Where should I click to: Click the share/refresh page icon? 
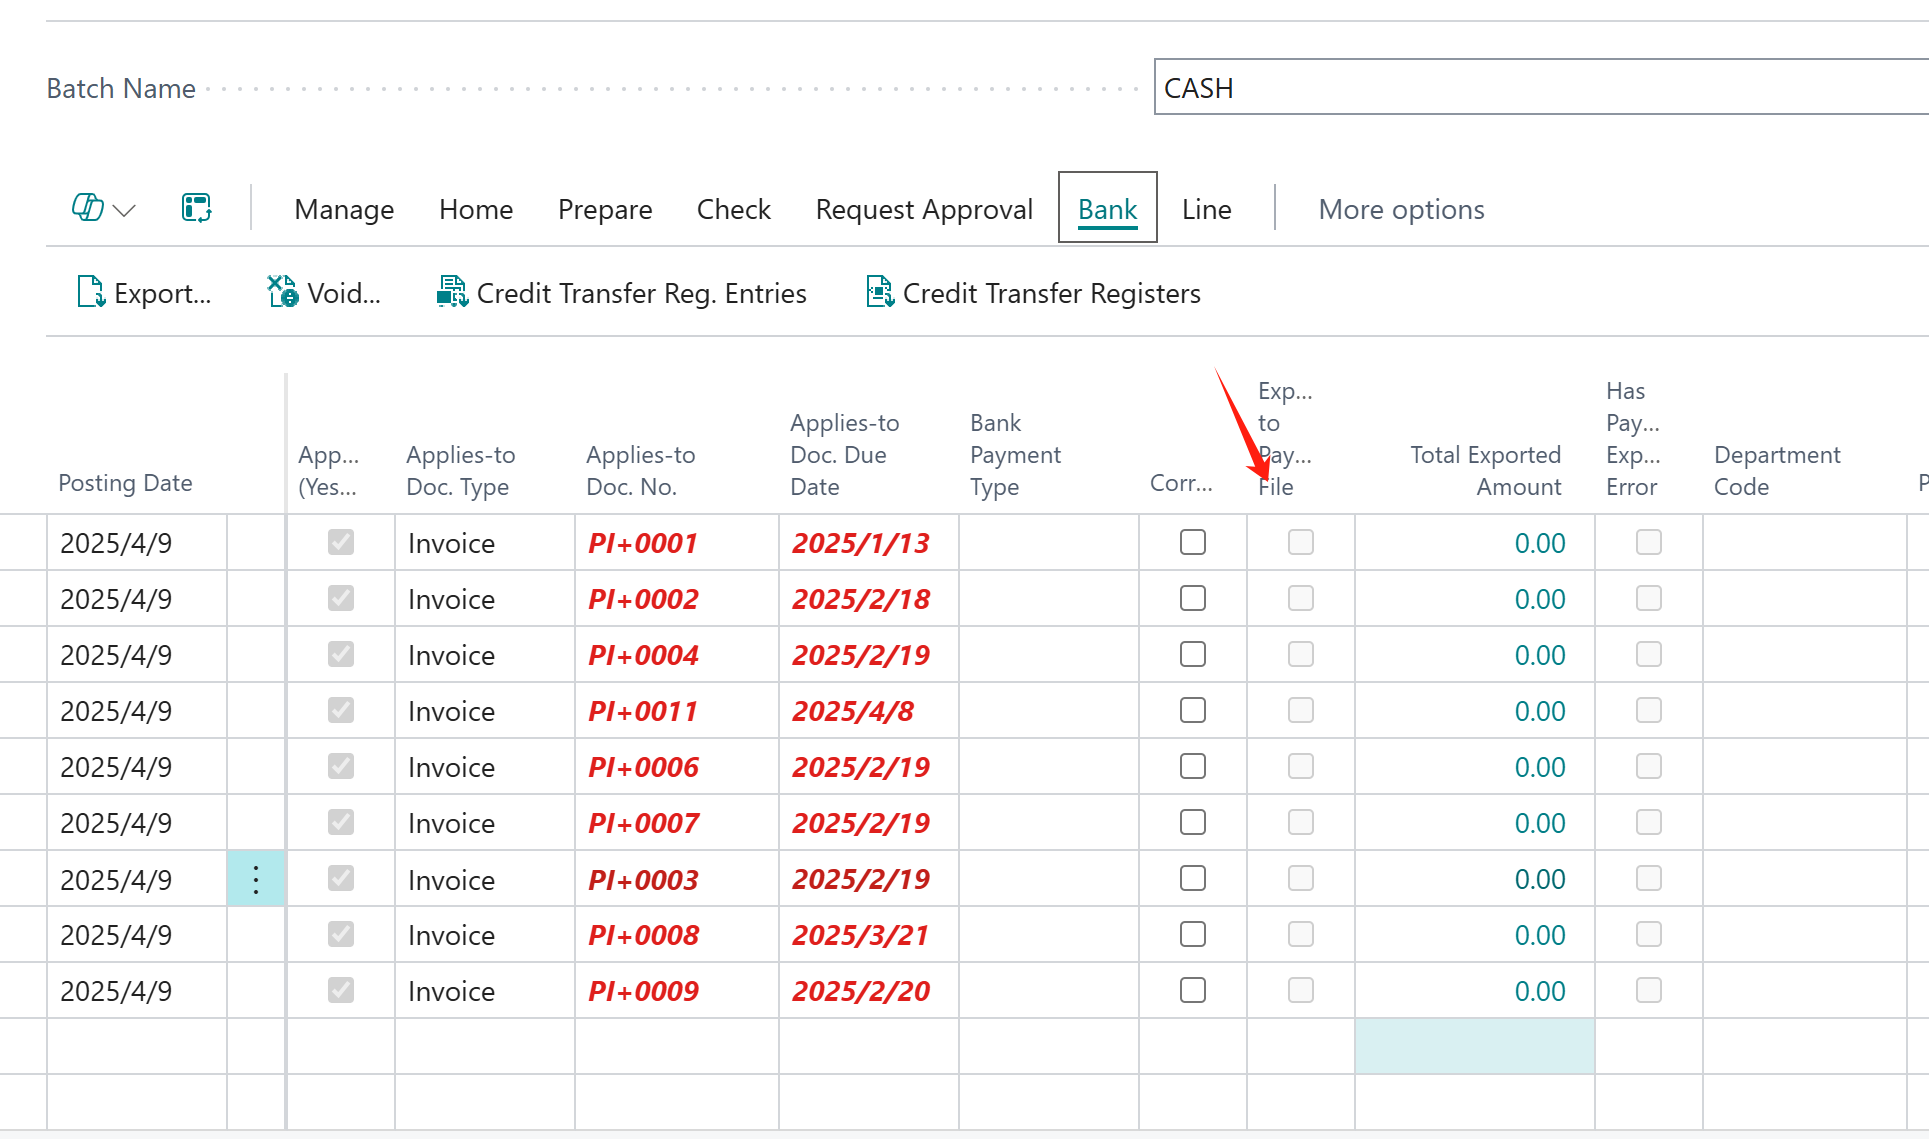(196, 208)
